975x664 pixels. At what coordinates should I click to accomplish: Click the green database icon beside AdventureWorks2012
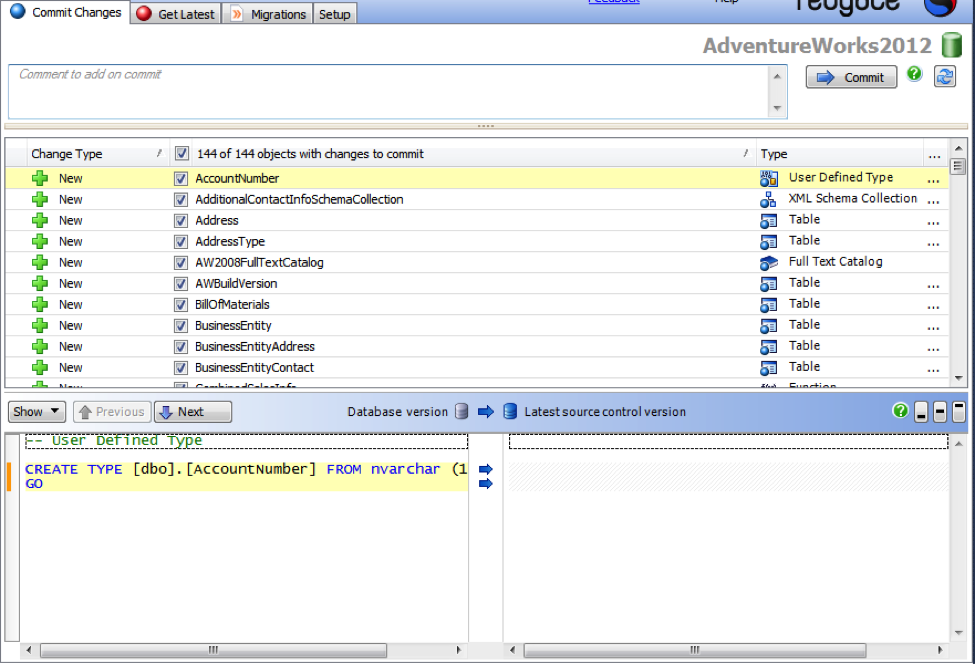[x=951, y=45]
